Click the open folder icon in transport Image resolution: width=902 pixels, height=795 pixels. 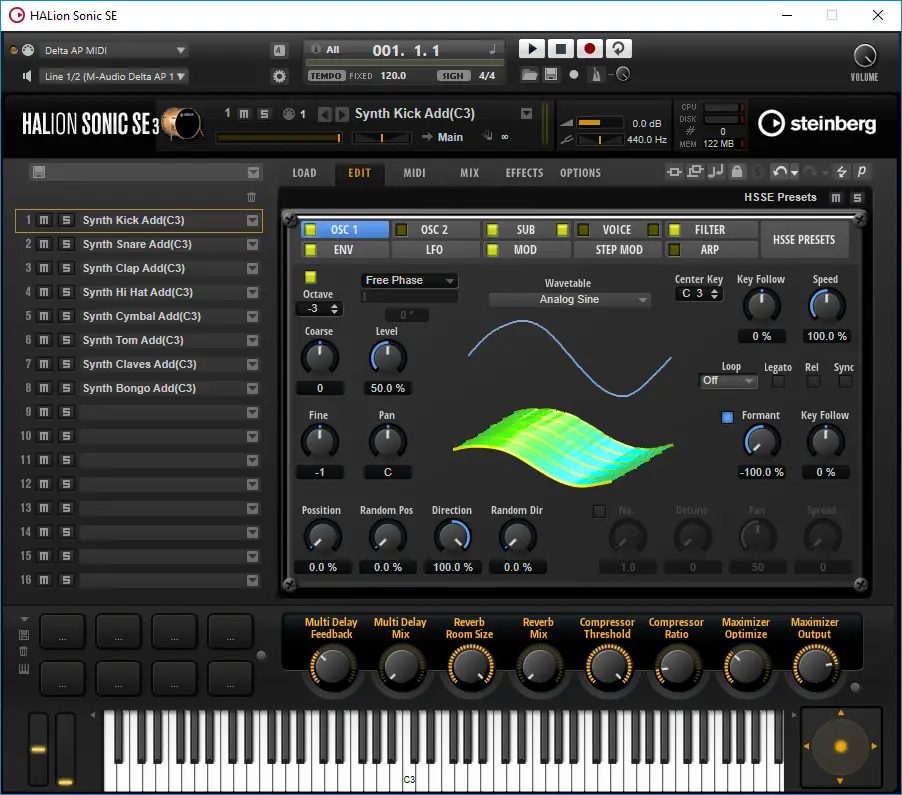[x=529, y=75]
